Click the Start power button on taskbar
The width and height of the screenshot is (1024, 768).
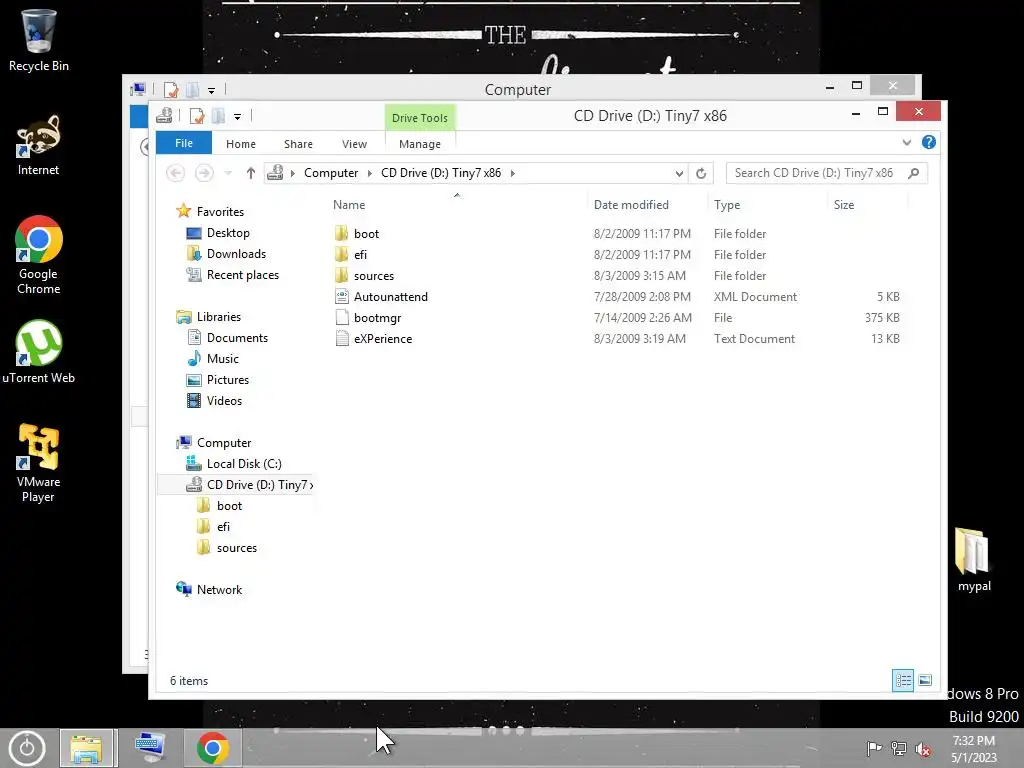pos(27,748)
